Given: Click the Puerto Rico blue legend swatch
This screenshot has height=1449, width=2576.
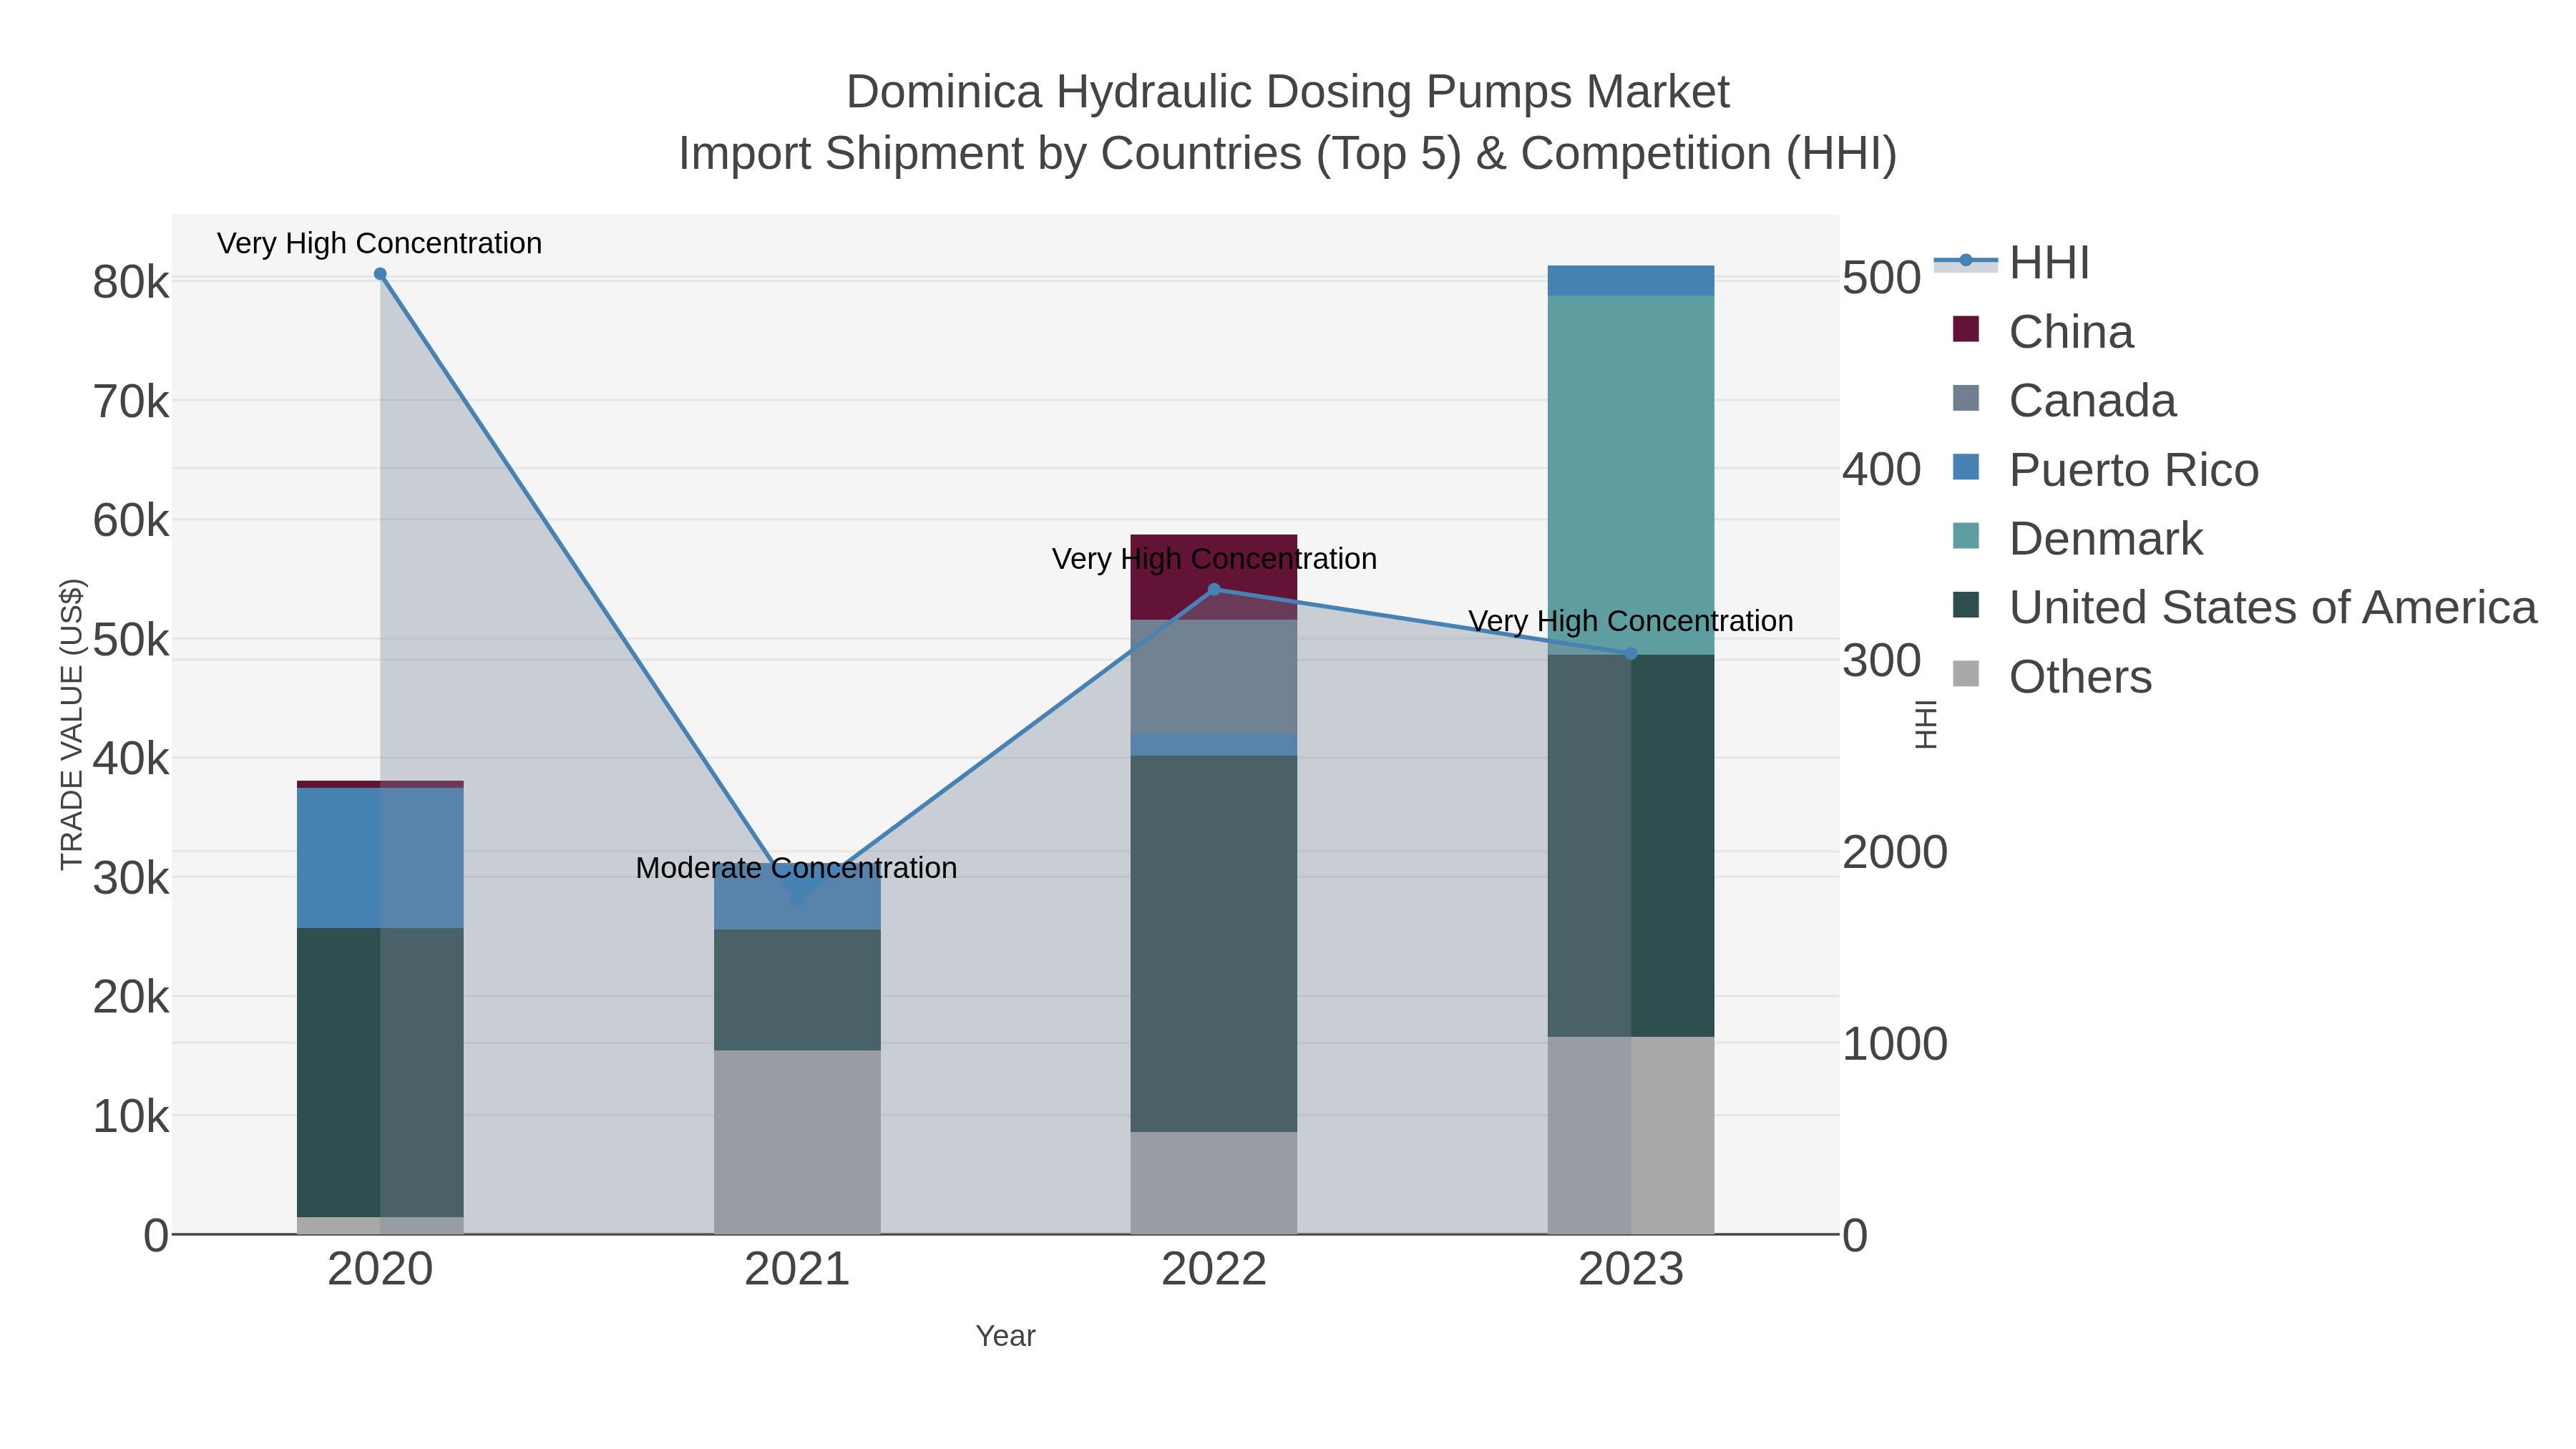Looking at the screenshot, I should [1966, 466].
